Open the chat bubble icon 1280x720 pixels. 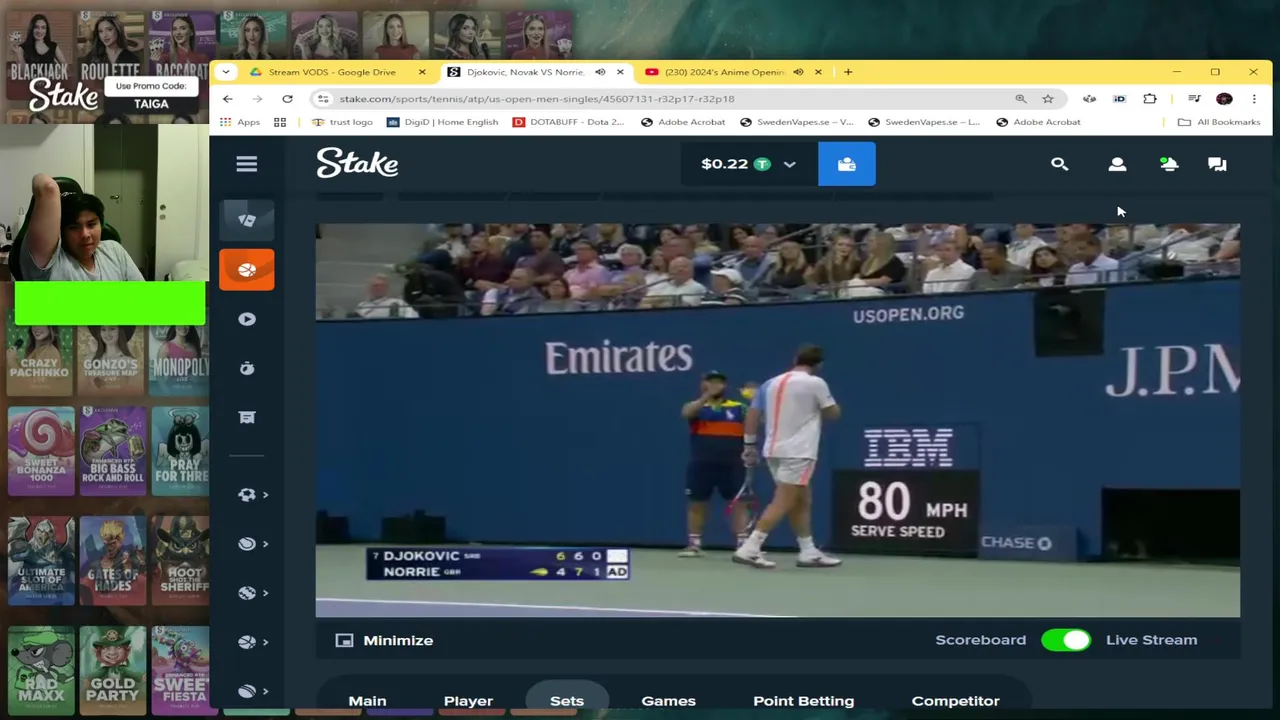click(1217, 164)
